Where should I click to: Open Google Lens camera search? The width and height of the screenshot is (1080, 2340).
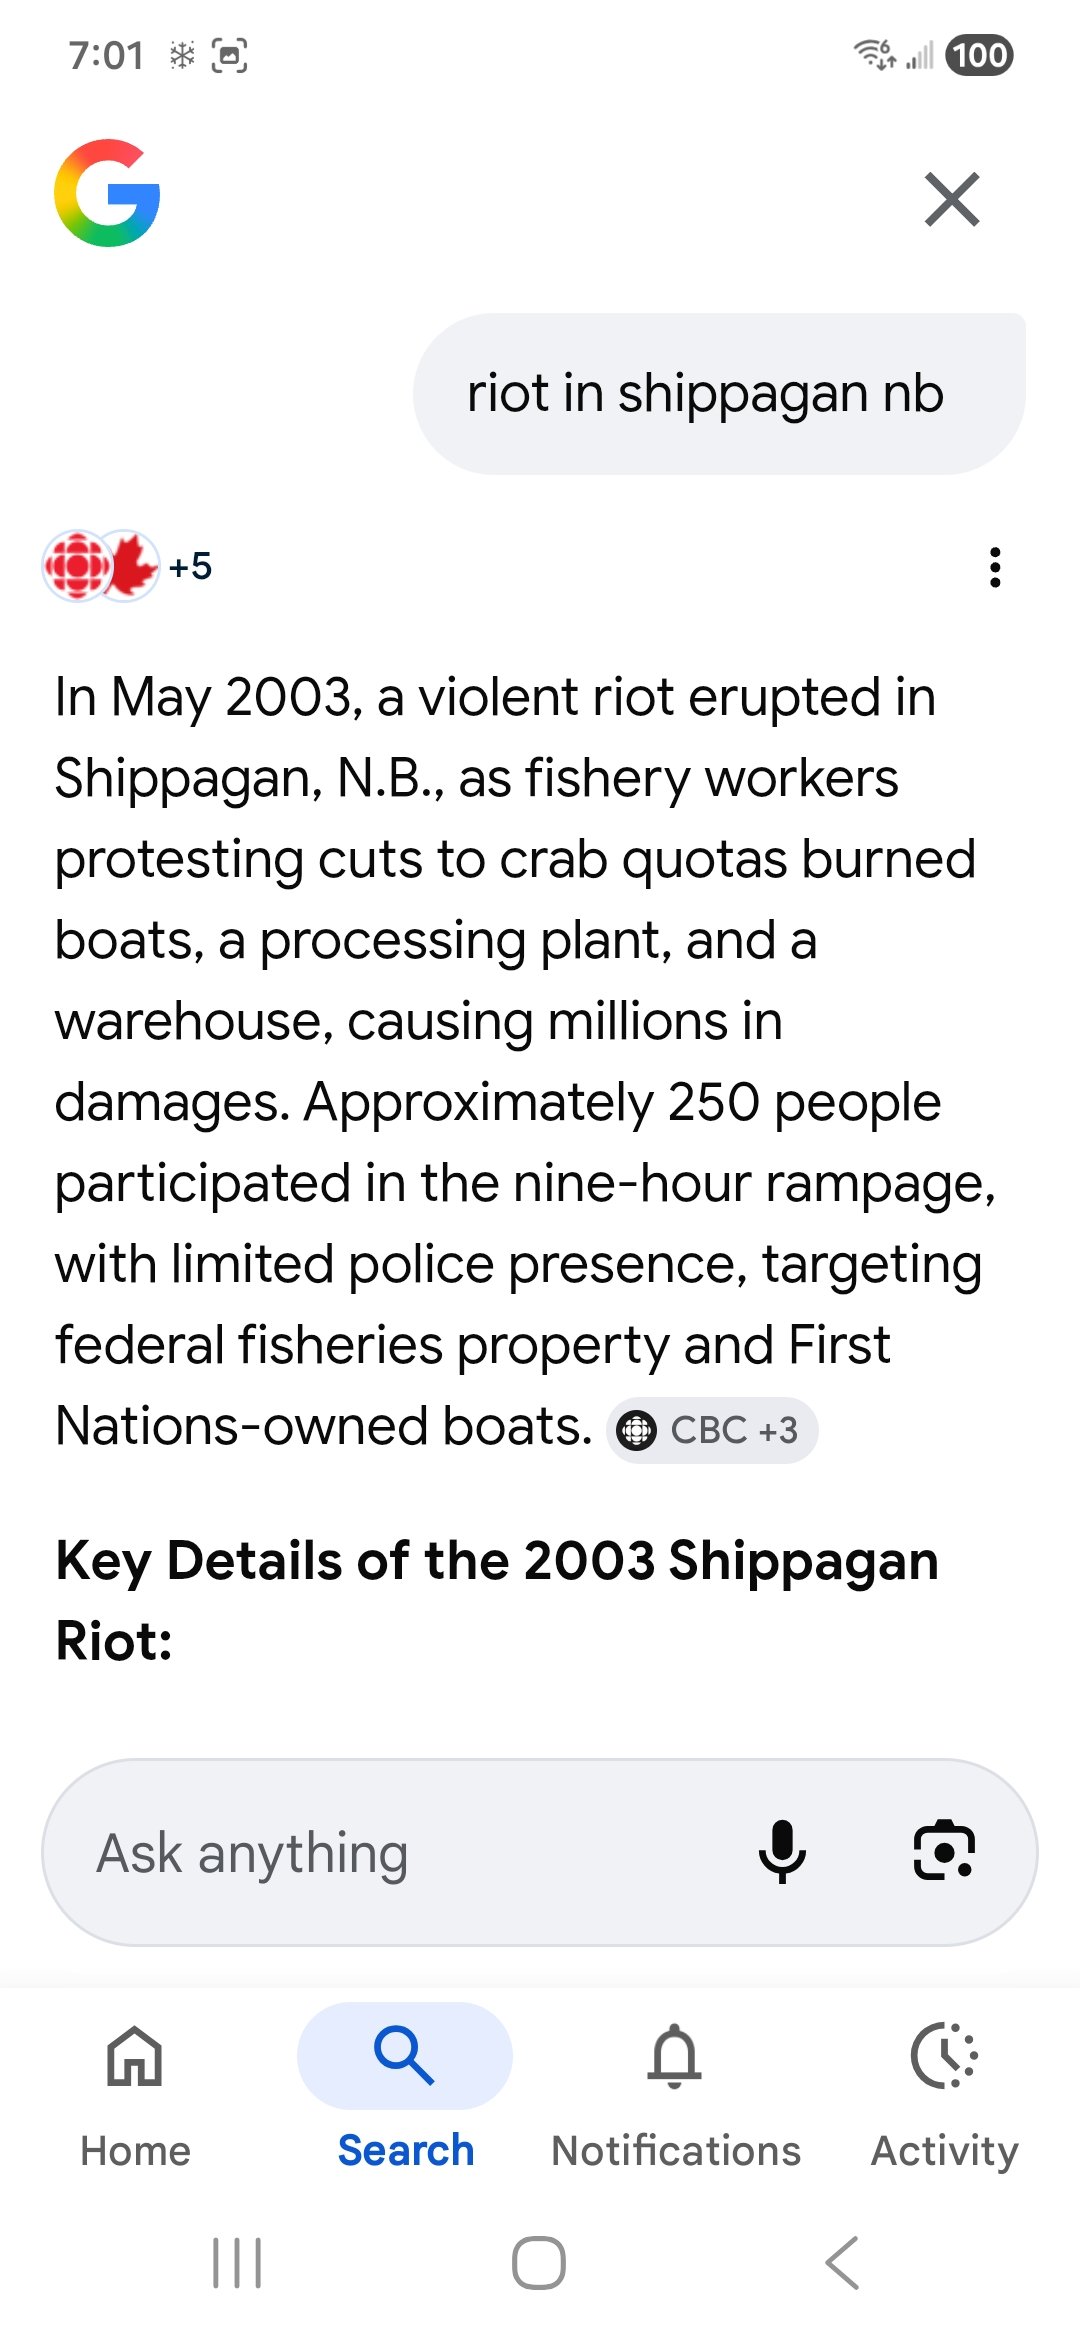pos(944,1851)
